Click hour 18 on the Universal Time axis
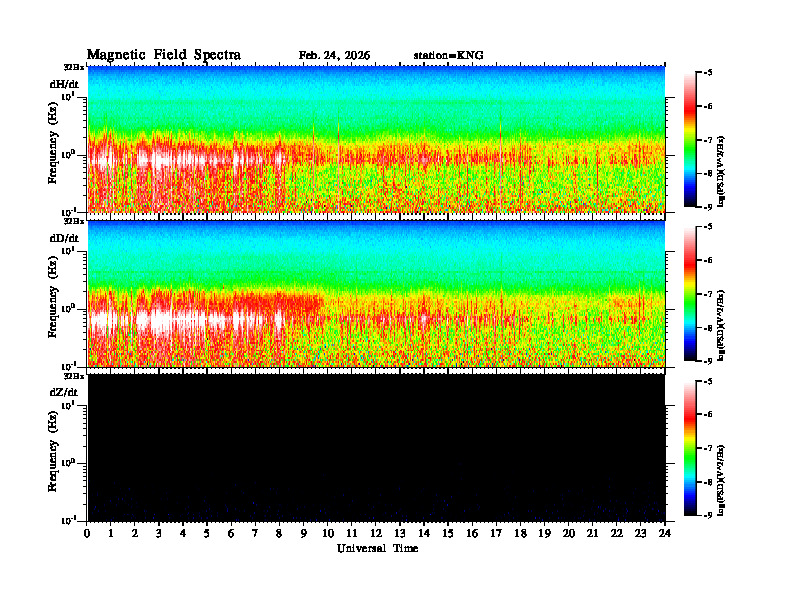The height and width of the screenshot is (612, 792). click(521, 534)
